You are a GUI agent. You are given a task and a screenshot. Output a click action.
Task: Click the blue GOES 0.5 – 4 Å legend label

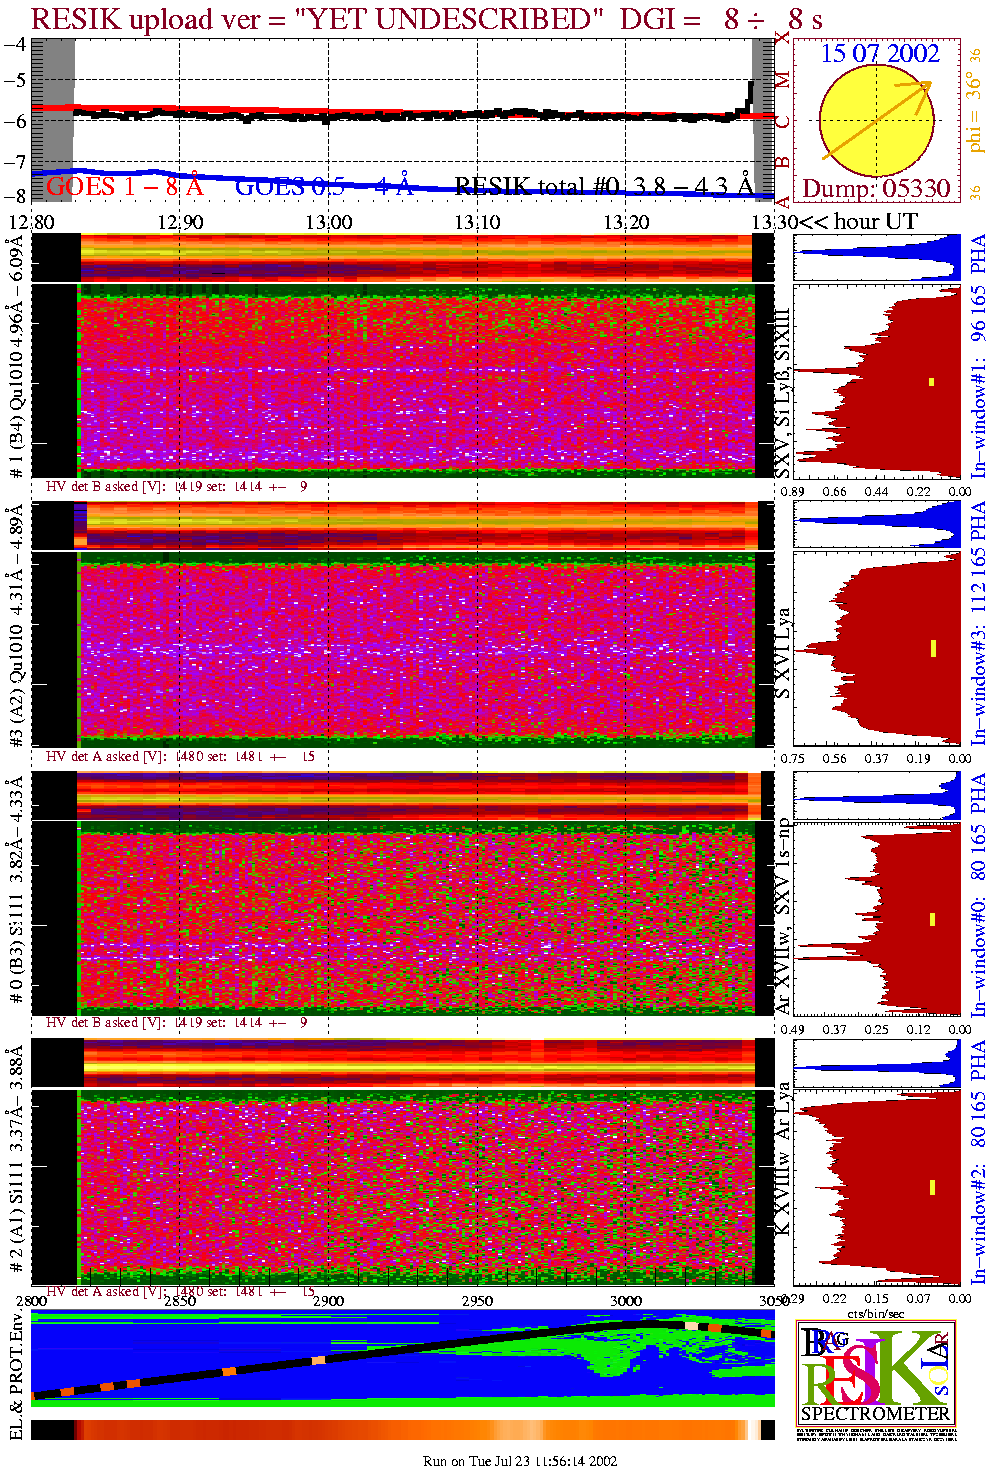pos(323,187)
